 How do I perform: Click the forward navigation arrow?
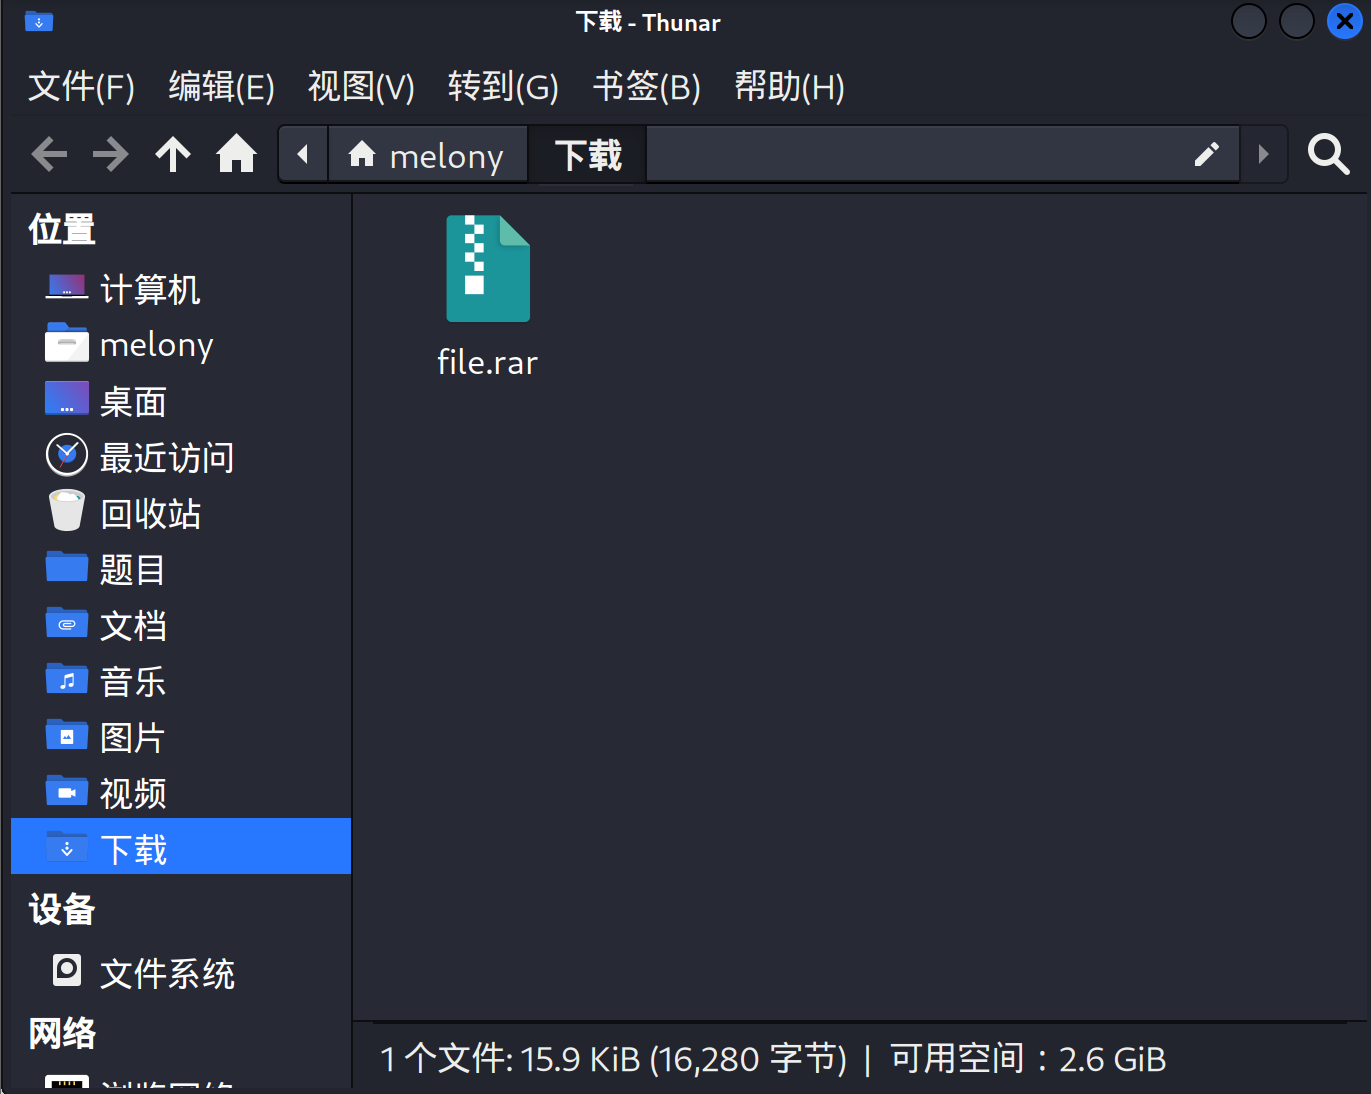click(111, 155)
